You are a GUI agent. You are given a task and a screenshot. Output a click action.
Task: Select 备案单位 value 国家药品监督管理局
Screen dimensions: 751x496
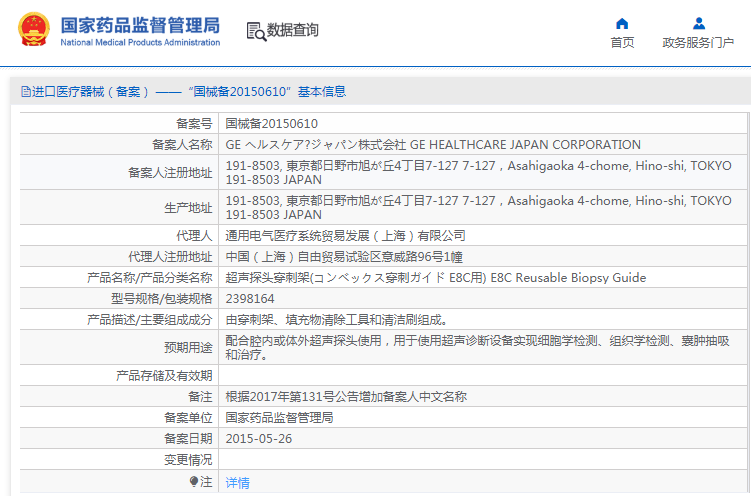click(x=279, y=417)
